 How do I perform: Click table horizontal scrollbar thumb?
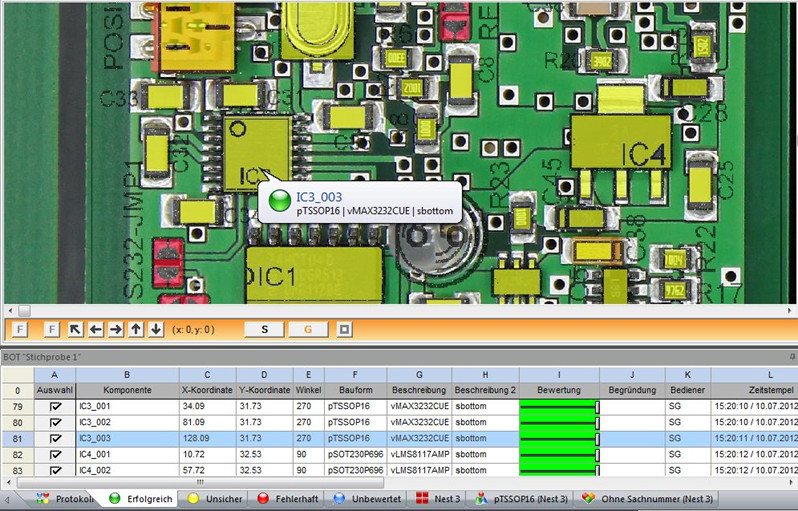point(201,482)
